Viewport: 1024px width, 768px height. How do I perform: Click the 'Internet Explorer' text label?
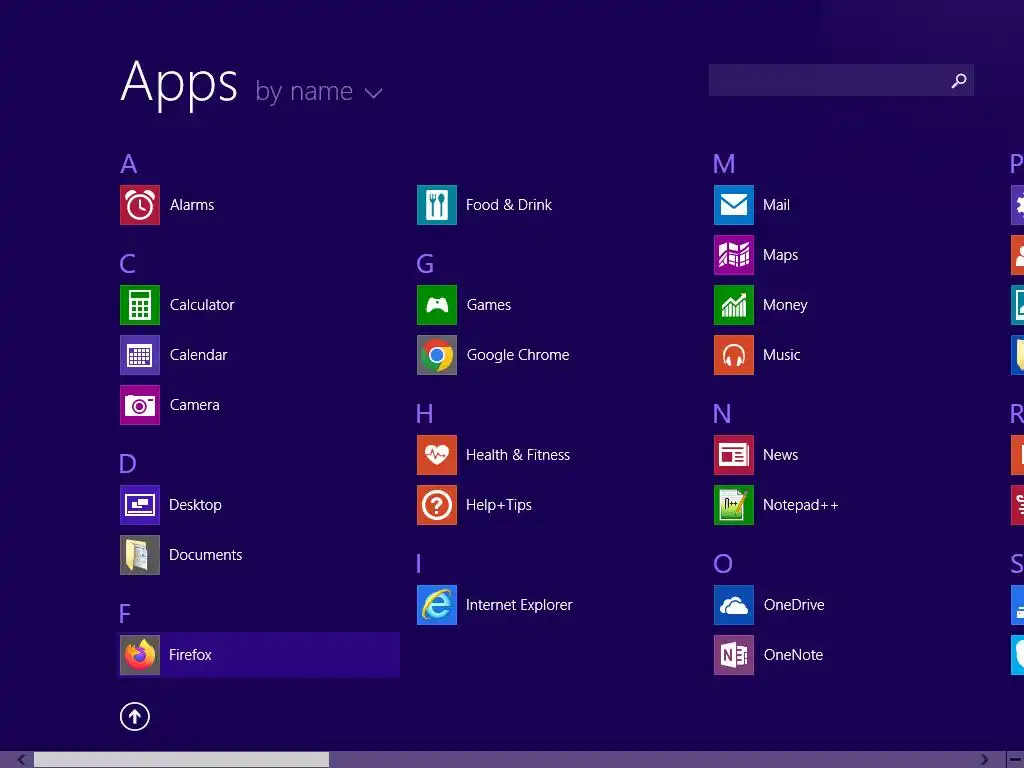519,605
